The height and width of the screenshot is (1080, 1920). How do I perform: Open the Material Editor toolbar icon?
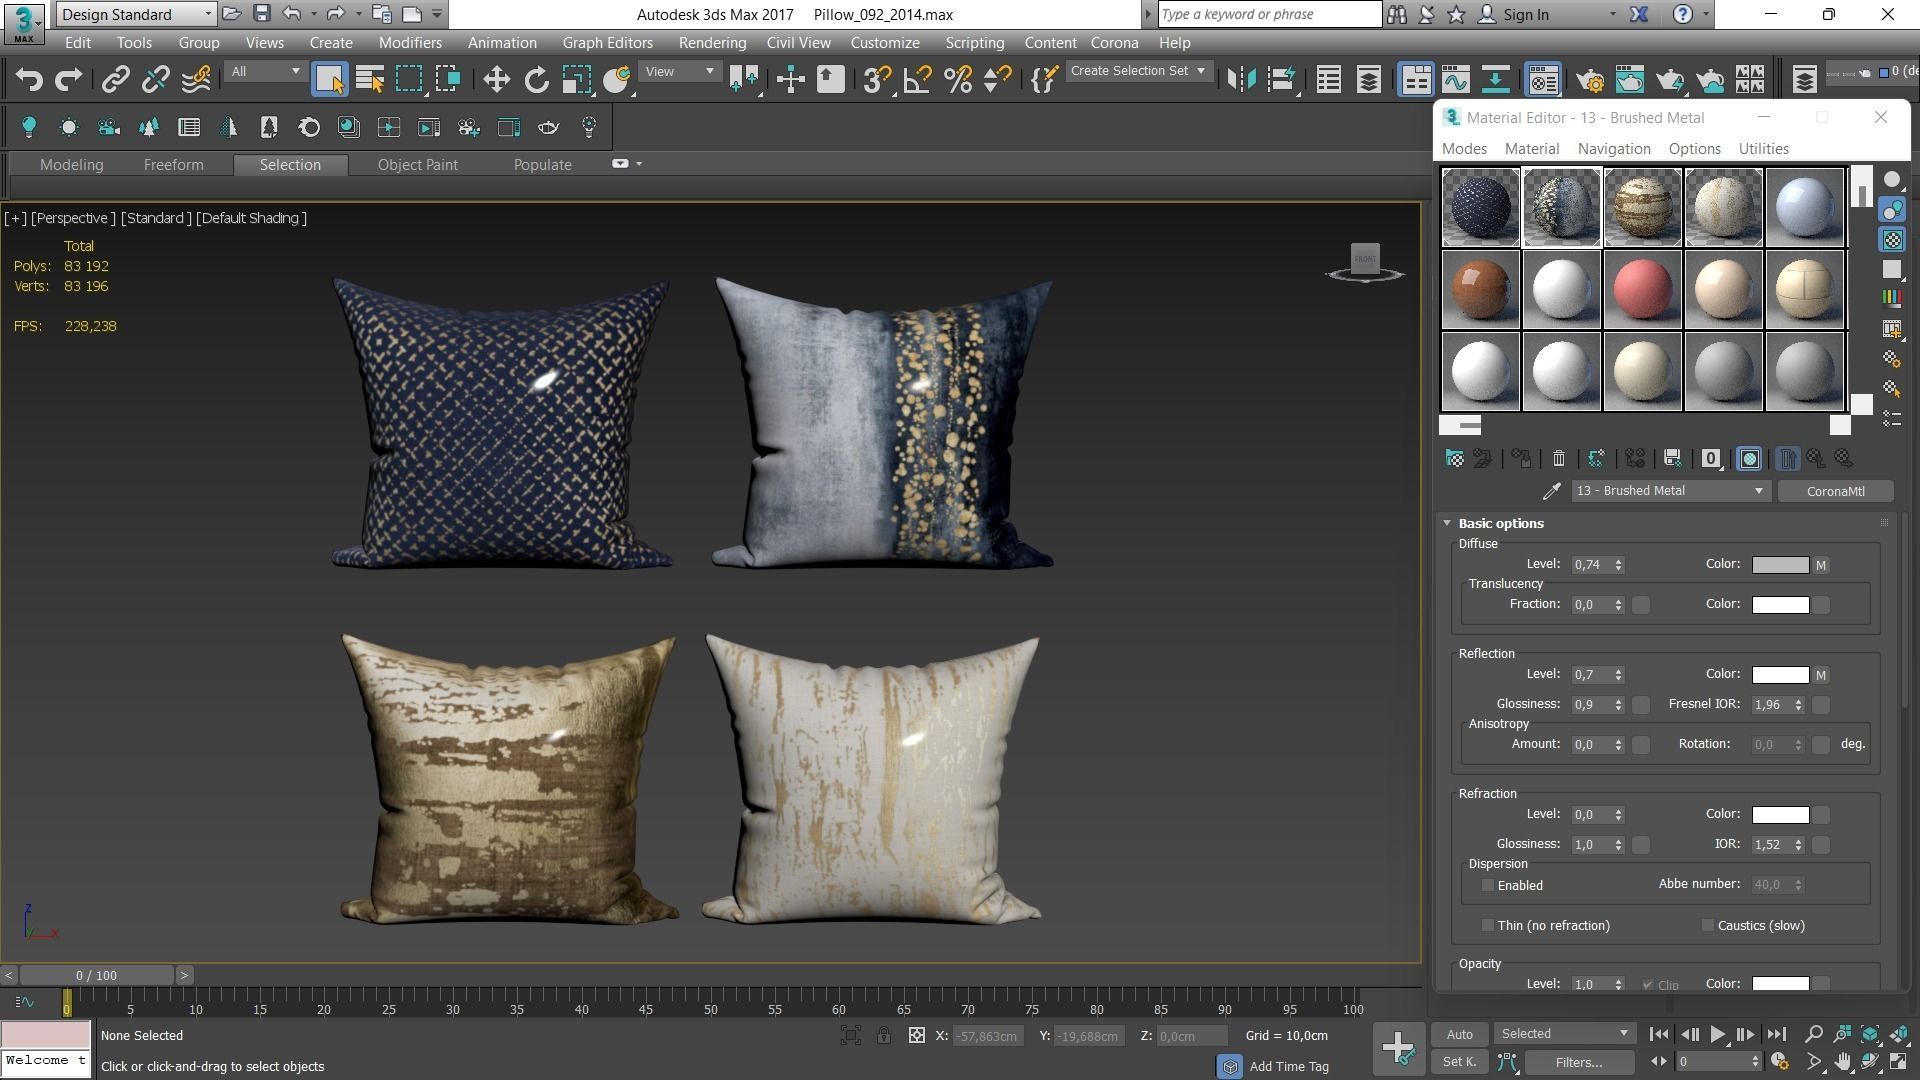[1543, 80]
